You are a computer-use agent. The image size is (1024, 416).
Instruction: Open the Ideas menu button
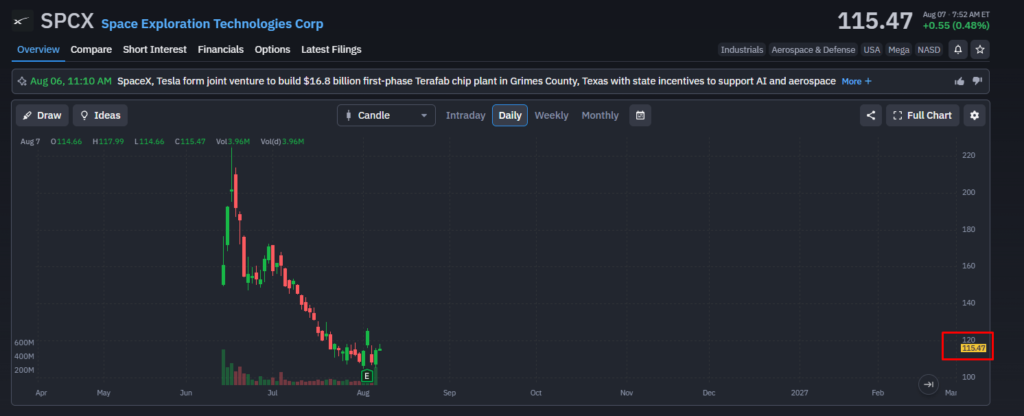pyautogui.click(x=100, y=116)
